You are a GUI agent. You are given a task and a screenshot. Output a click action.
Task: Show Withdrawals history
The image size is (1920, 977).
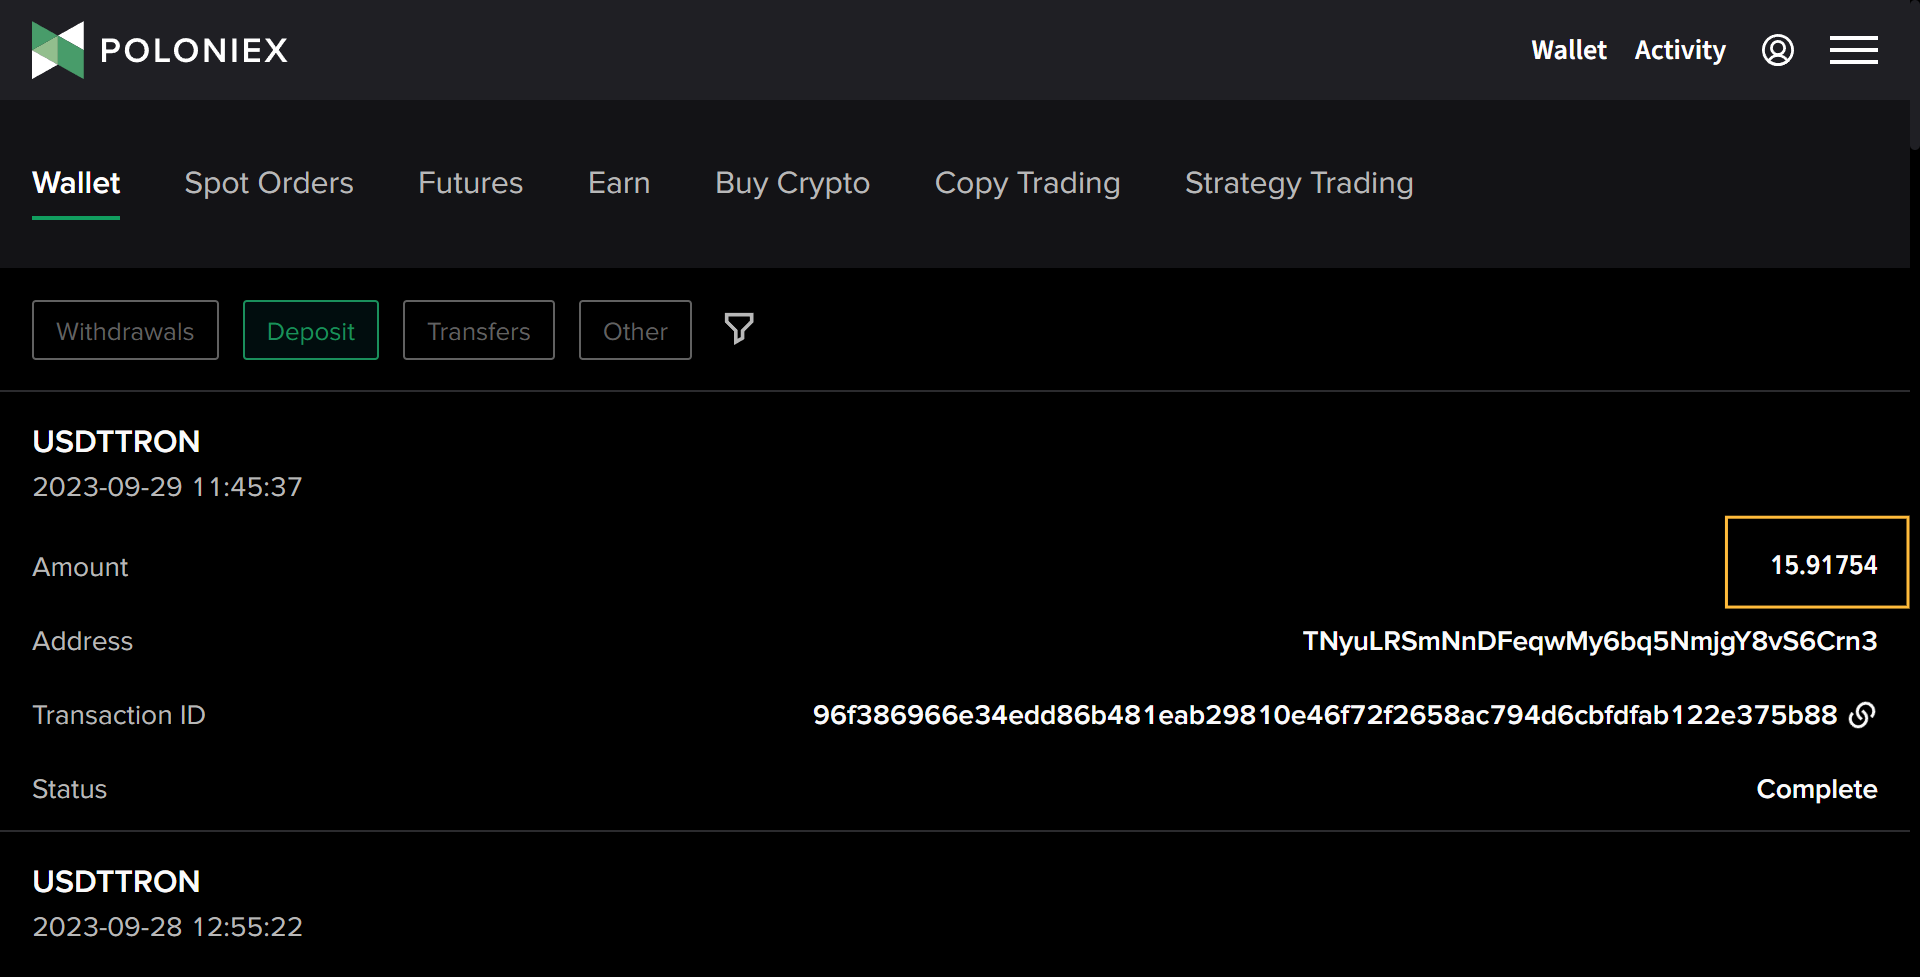click(x=125, y=330)
